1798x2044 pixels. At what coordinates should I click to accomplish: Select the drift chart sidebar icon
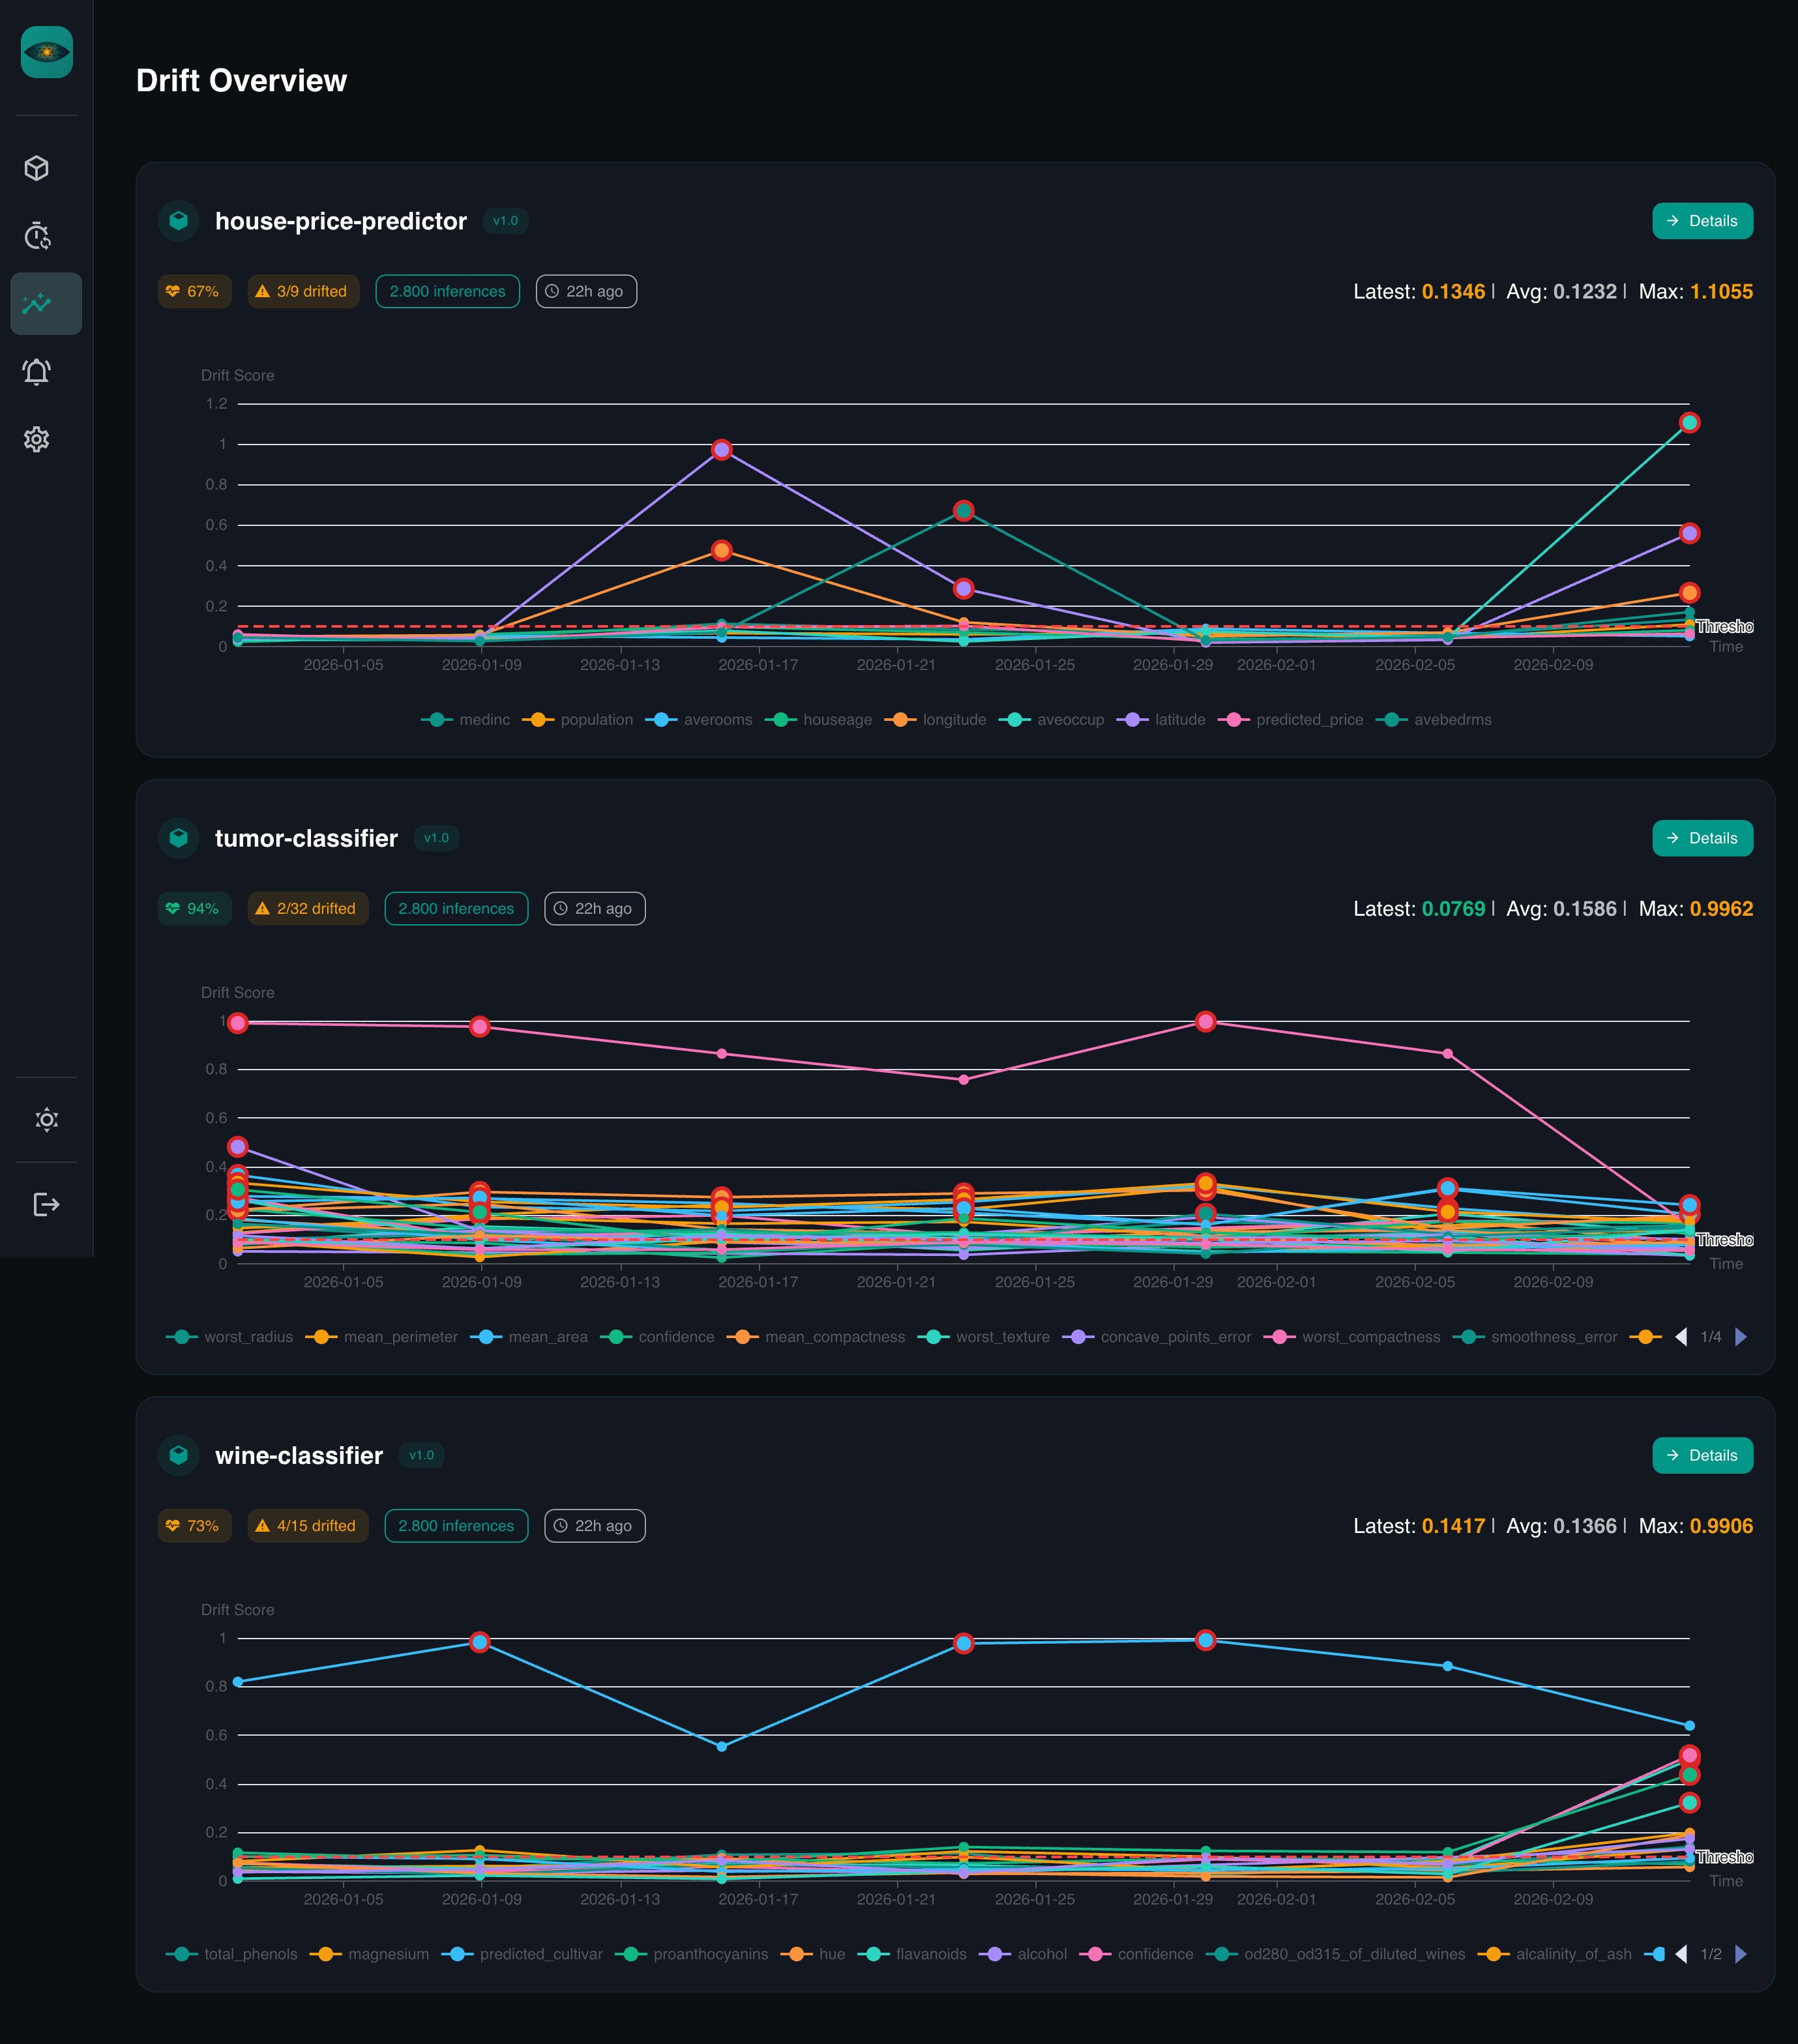pos(37,304)
